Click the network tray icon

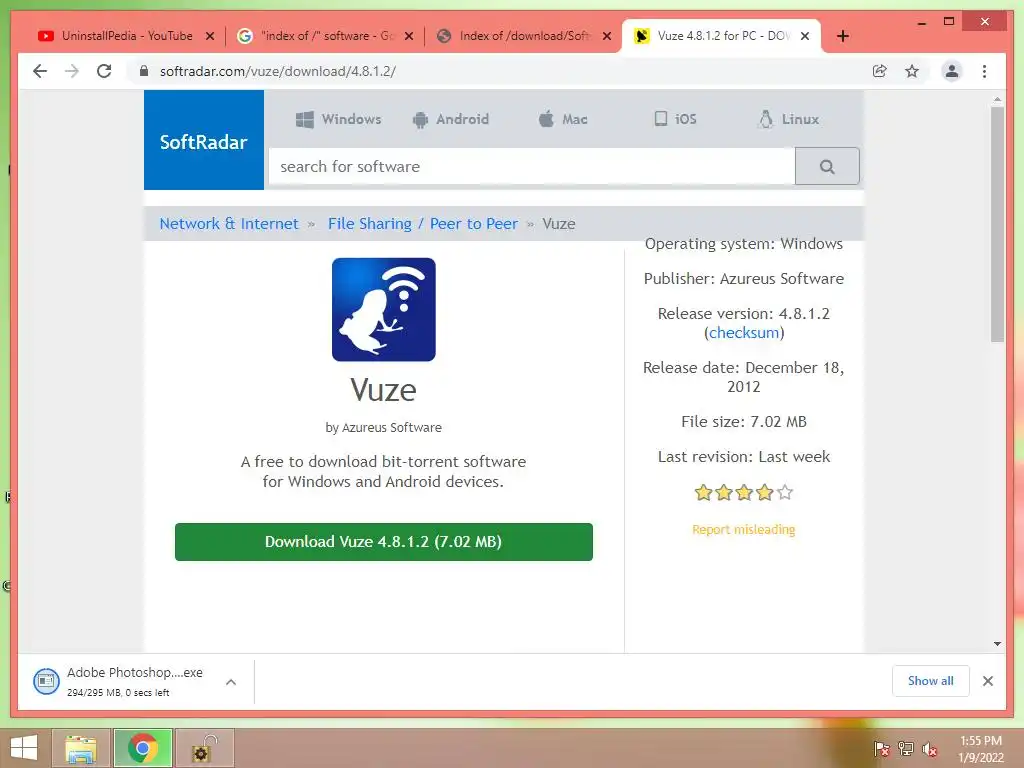[905, 749]
